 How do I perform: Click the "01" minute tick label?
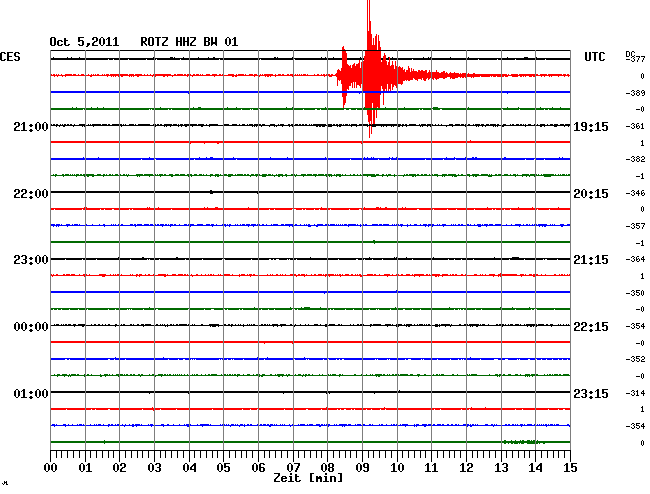tap(85, 468)
